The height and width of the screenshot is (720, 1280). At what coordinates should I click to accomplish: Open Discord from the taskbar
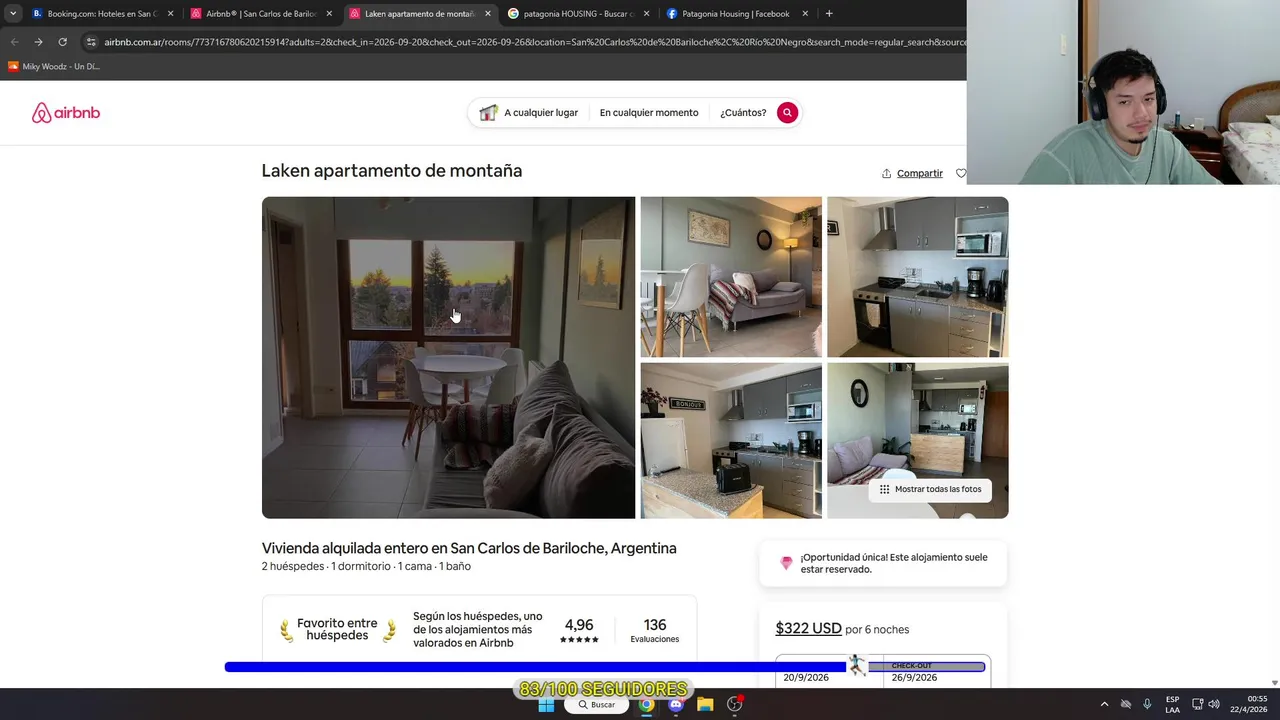[x=676, y=704]
